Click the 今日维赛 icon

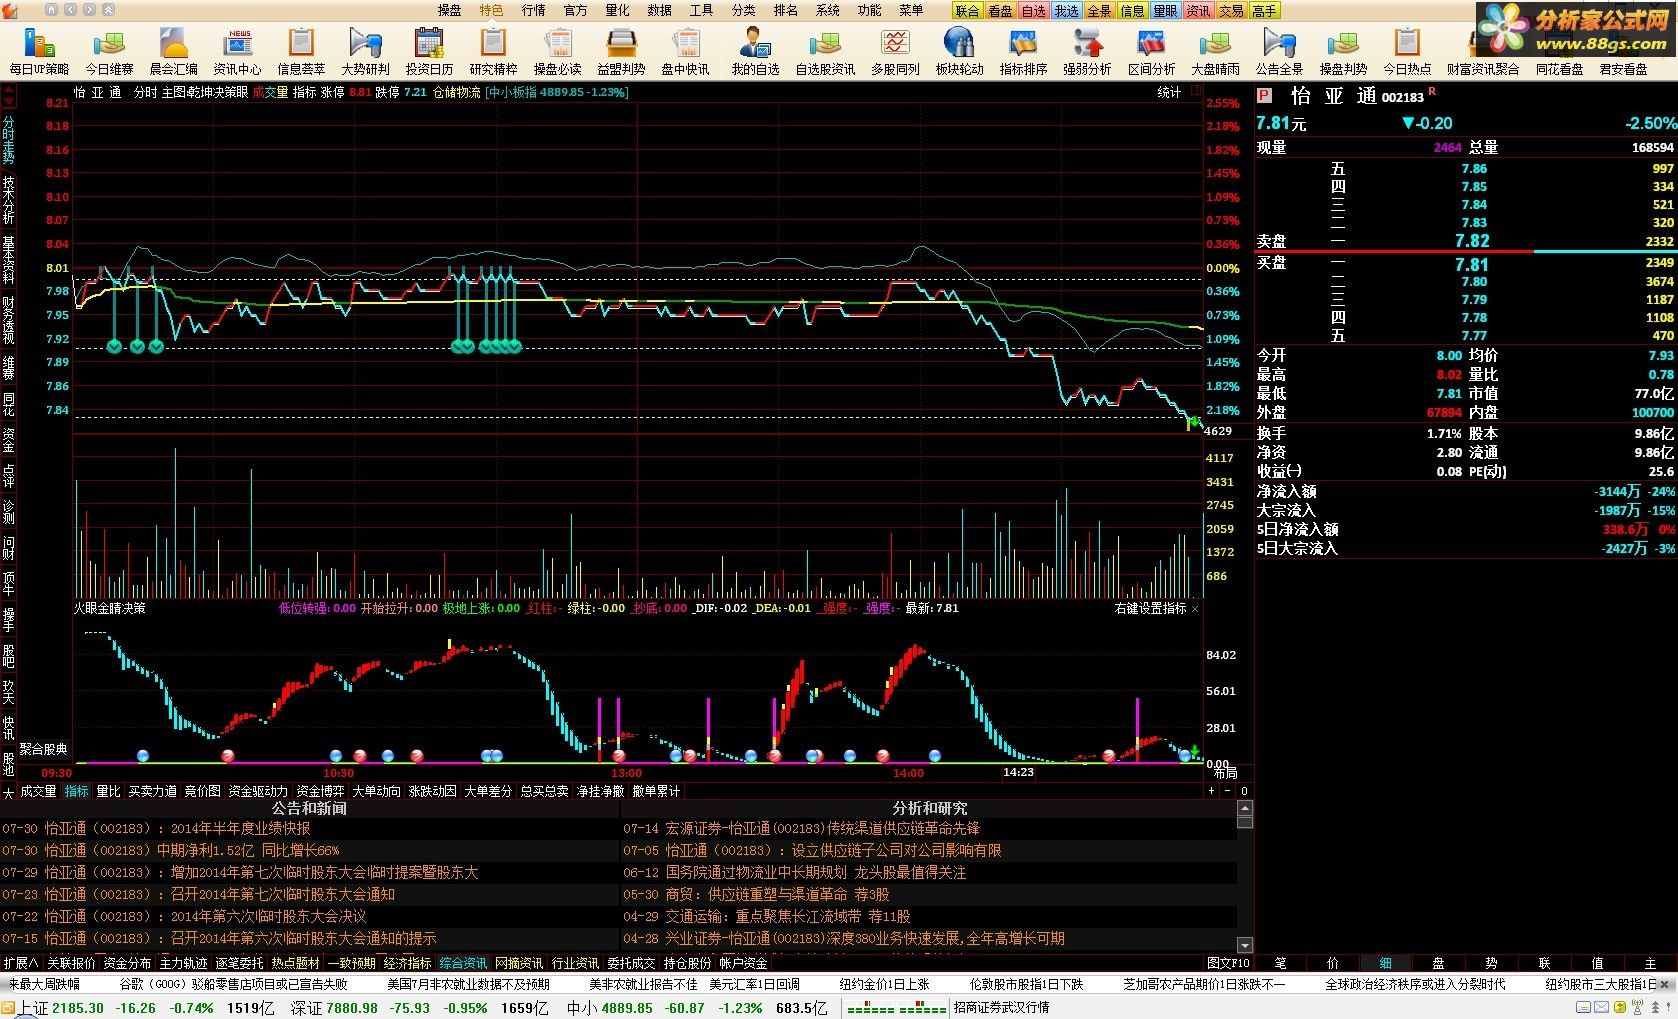tap(109, 51)
